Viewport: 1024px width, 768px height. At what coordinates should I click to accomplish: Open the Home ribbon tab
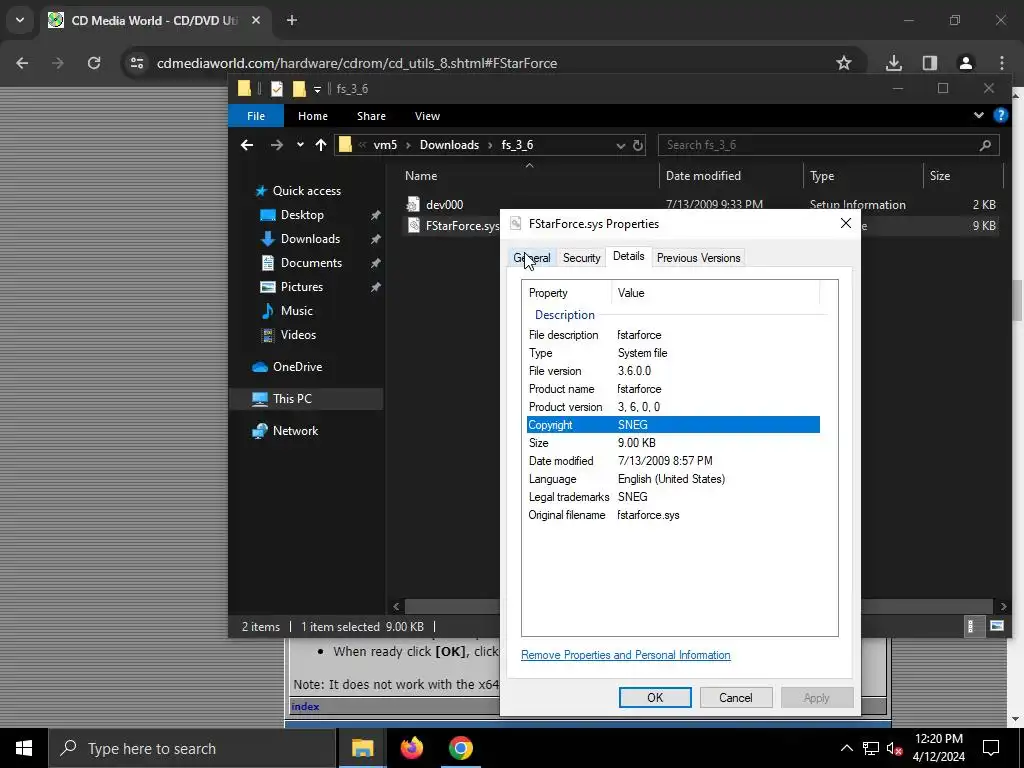point(313,116)
